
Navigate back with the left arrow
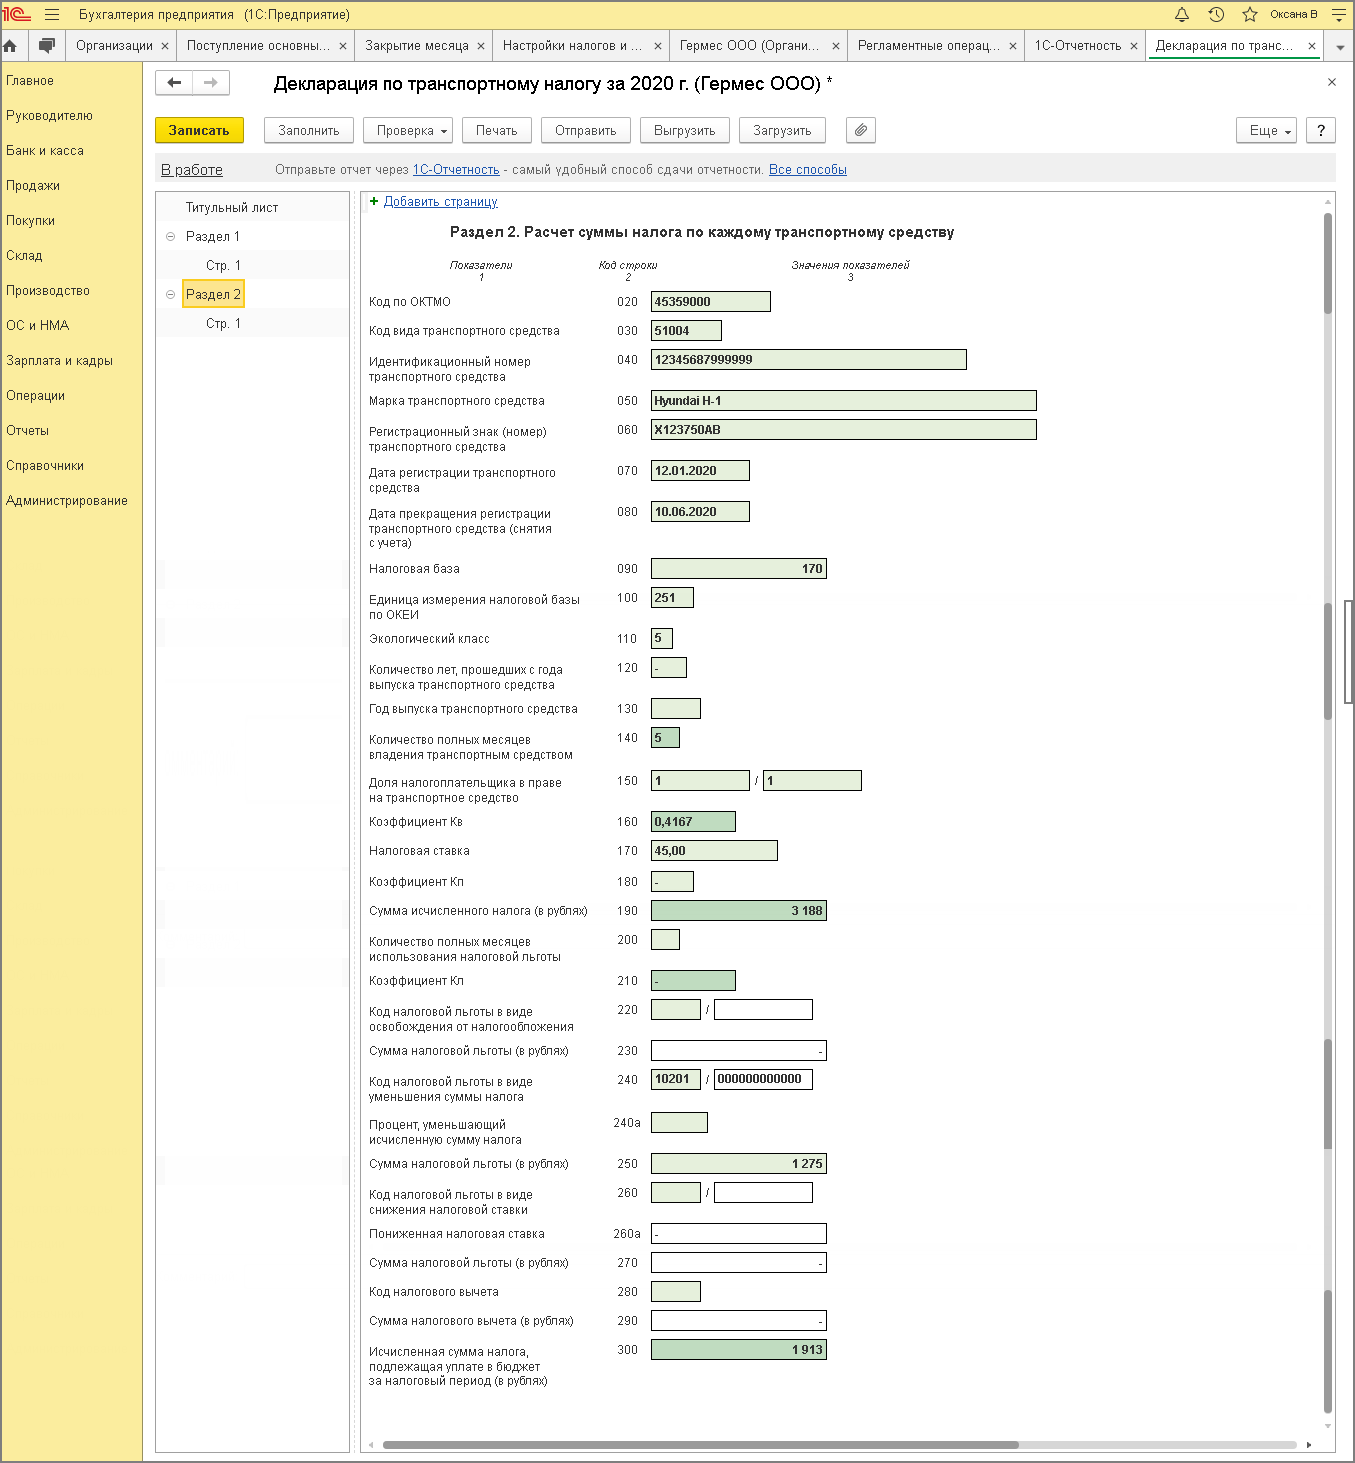(x=174, y=83)
